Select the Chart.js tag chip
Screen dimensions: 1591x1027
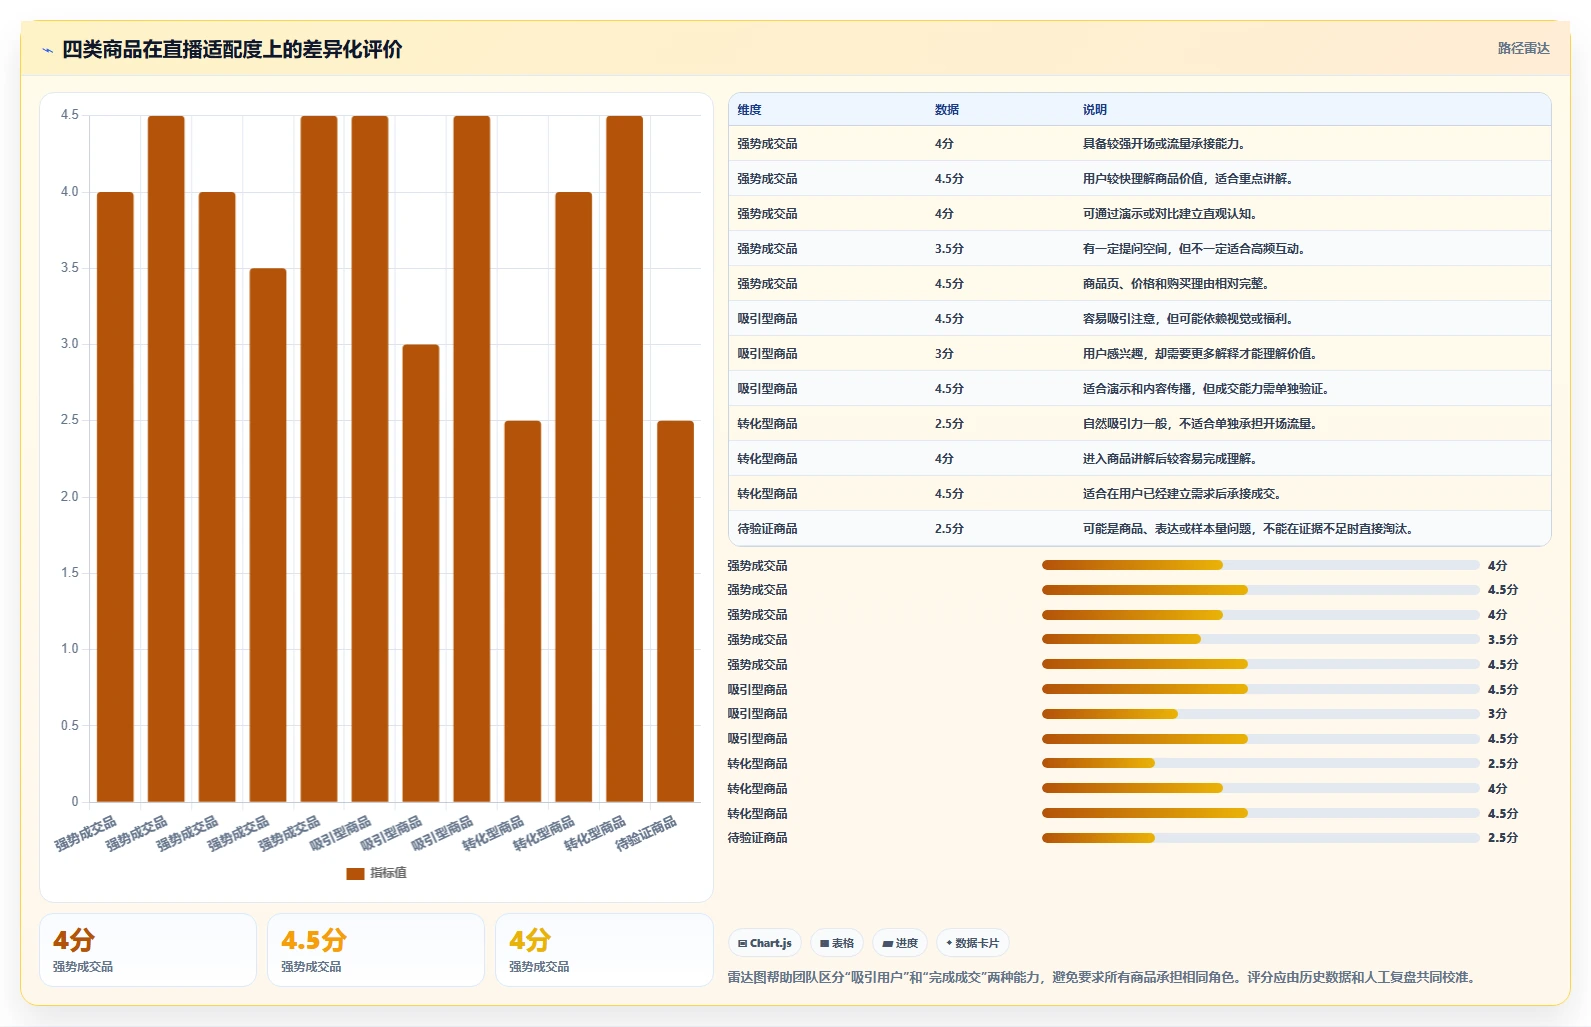(x=765, y=943)
